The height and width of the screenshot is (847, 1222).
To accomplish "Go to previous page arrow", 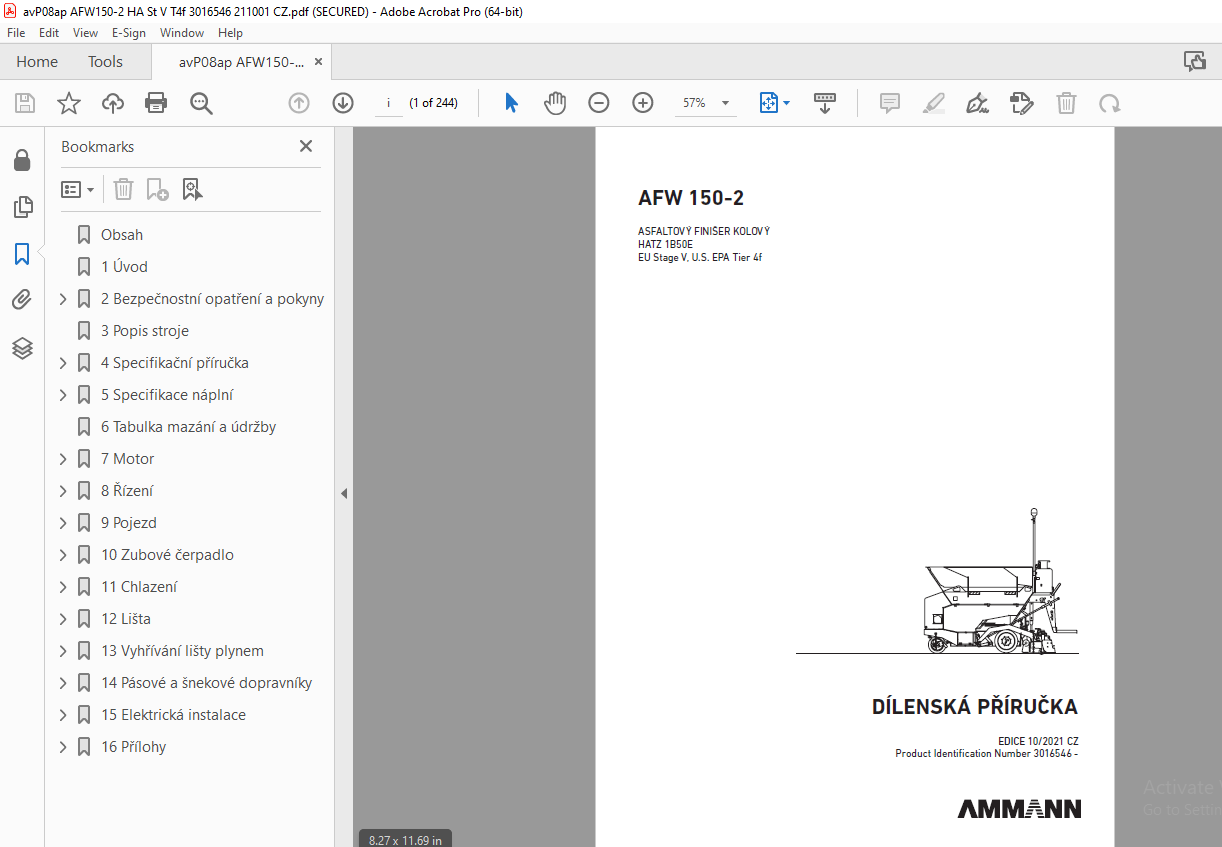I will click(299, 103).
